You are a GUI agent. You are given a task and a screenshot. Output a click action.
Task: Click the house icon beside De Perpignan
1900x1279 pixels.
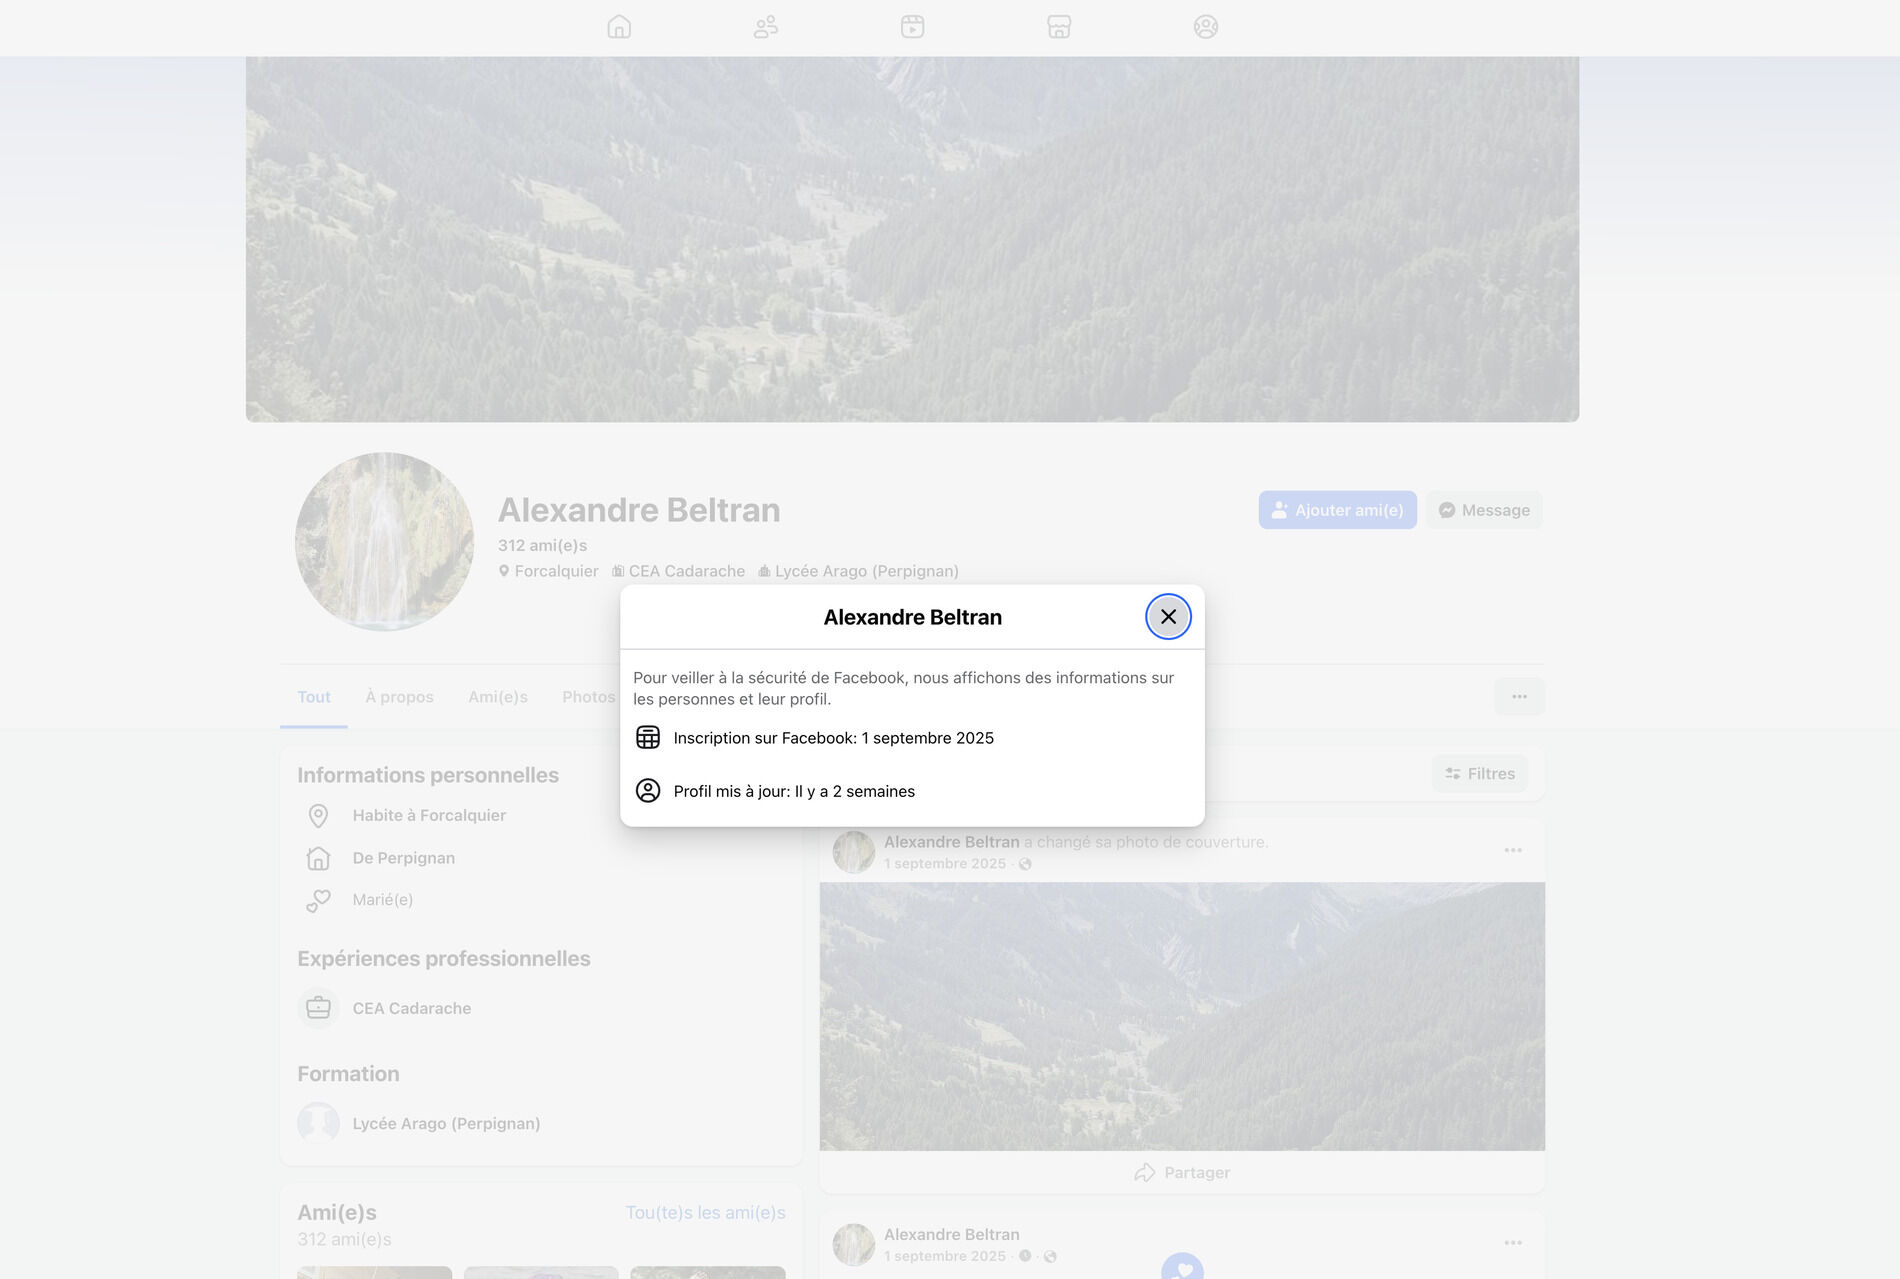(318, 858)
